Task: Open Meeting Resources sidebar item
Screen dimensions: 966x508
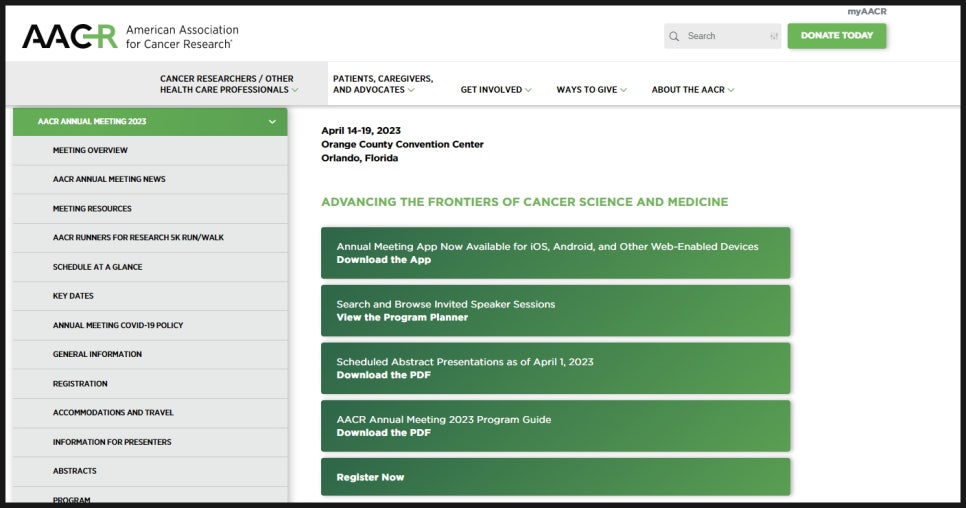Action: coord(150,209)
